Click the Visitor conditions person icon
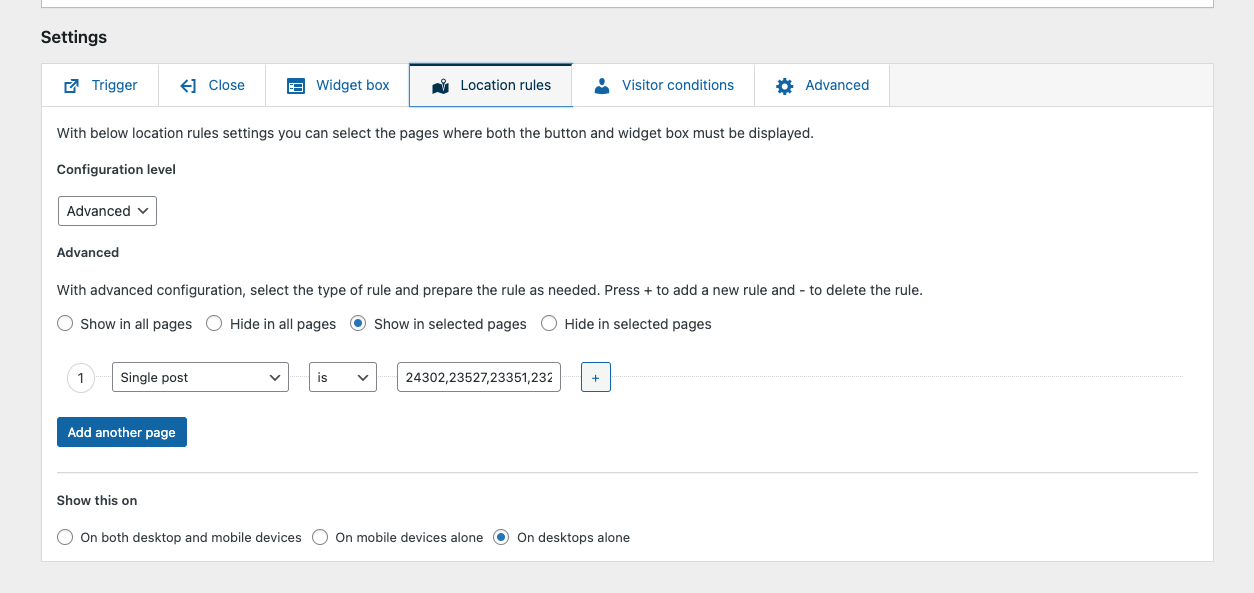The height and width of the screenshot is (593, 1254). [x=602, y=86]
